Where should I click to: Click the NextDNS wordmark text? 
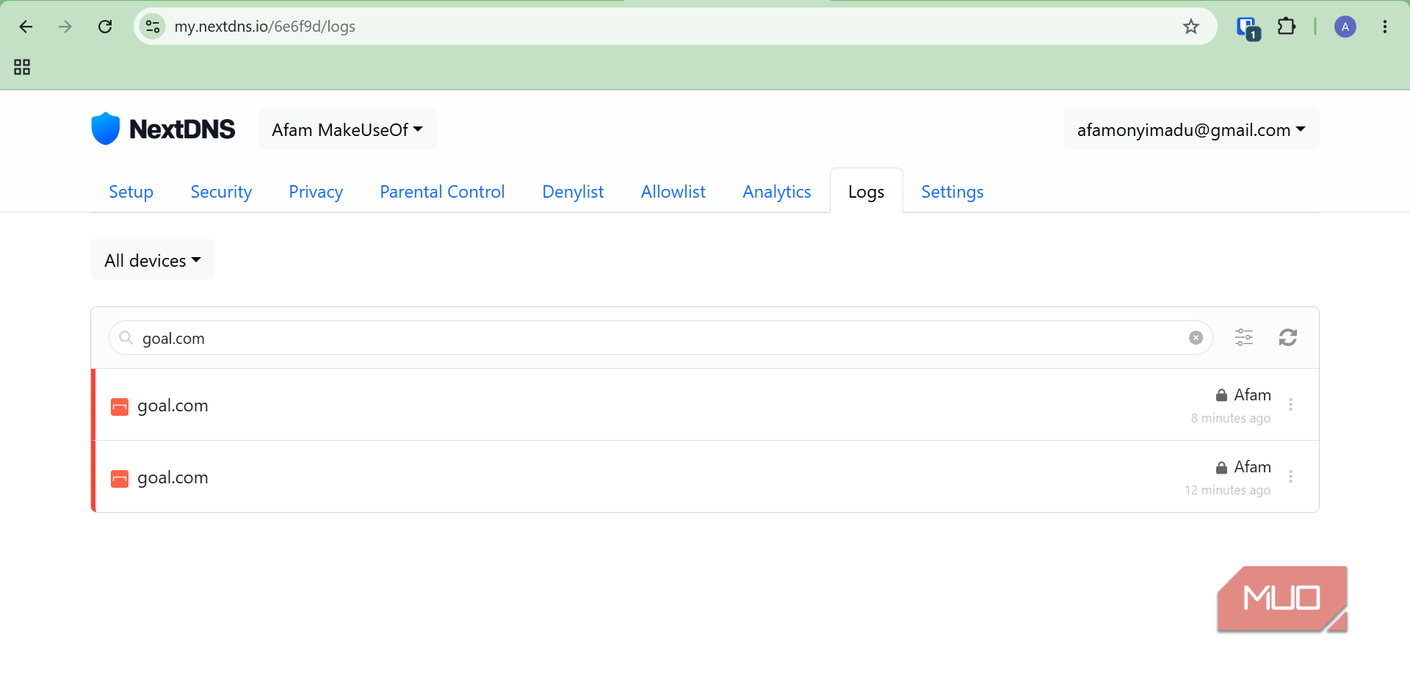click(x=182, y=129)
